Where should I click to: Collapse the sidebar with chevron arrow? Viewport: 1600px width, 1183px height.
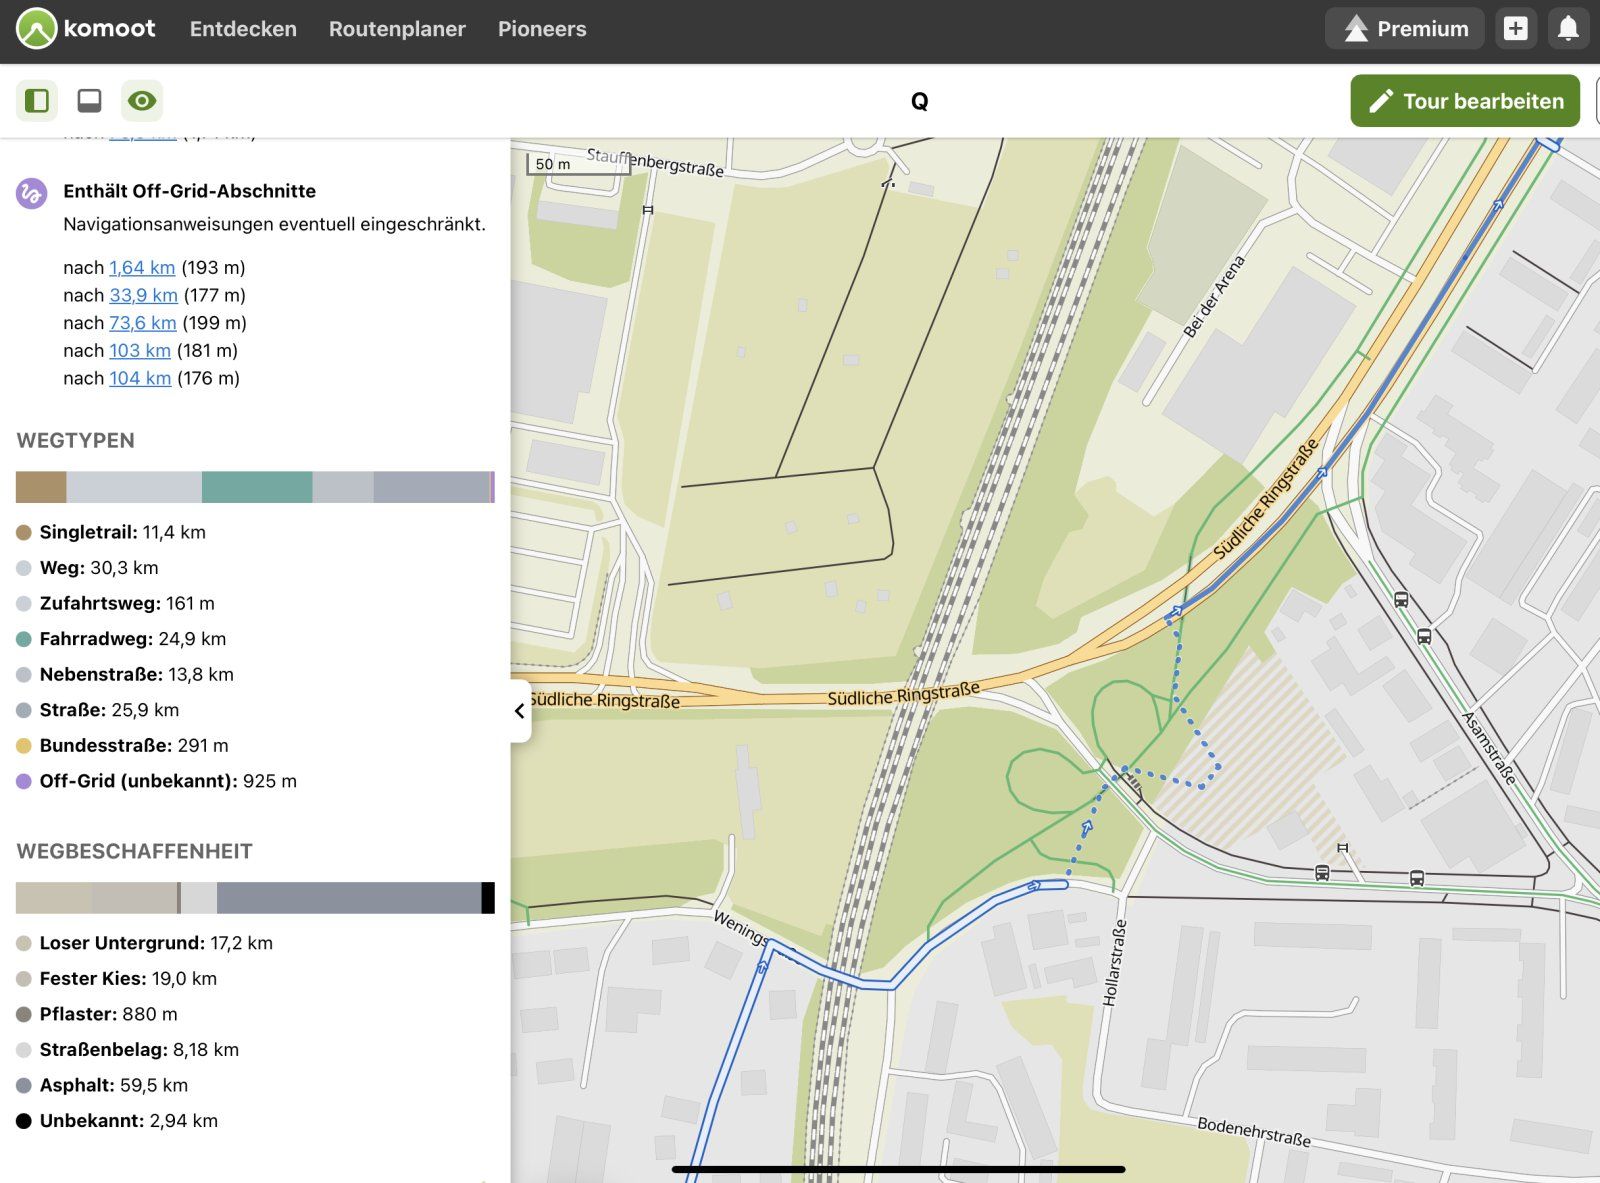pyautogui.click(x=519, y=711)
